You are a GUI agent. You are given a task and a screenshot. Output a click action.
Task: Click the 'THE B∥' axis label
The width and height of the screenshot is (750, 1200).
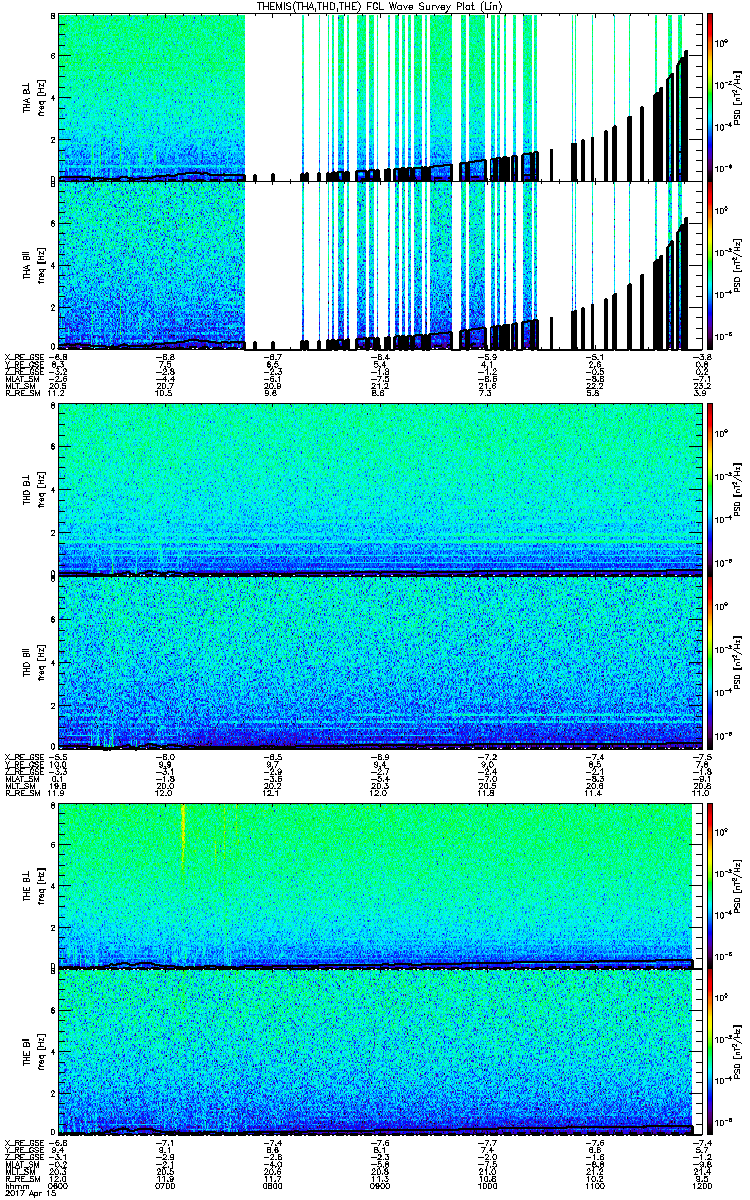tap(27, 1052)
